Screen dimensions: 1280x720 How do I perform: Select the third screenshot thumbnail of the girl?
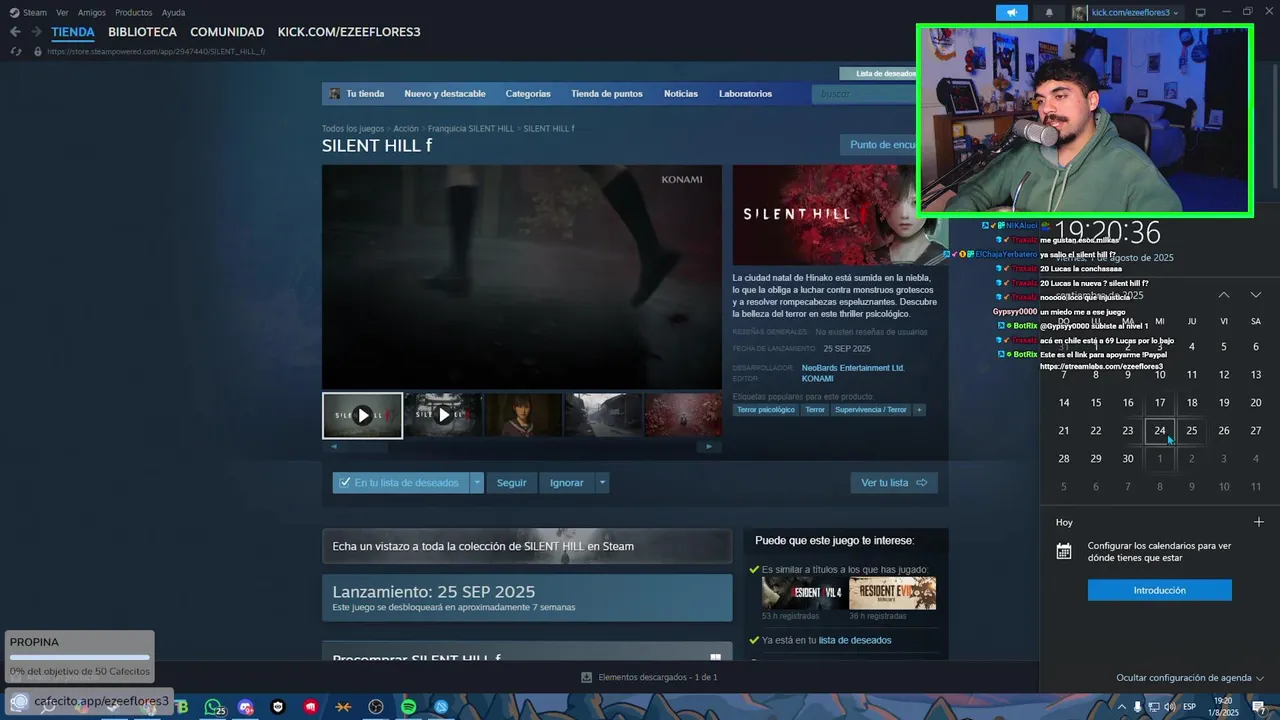[523, 415]
